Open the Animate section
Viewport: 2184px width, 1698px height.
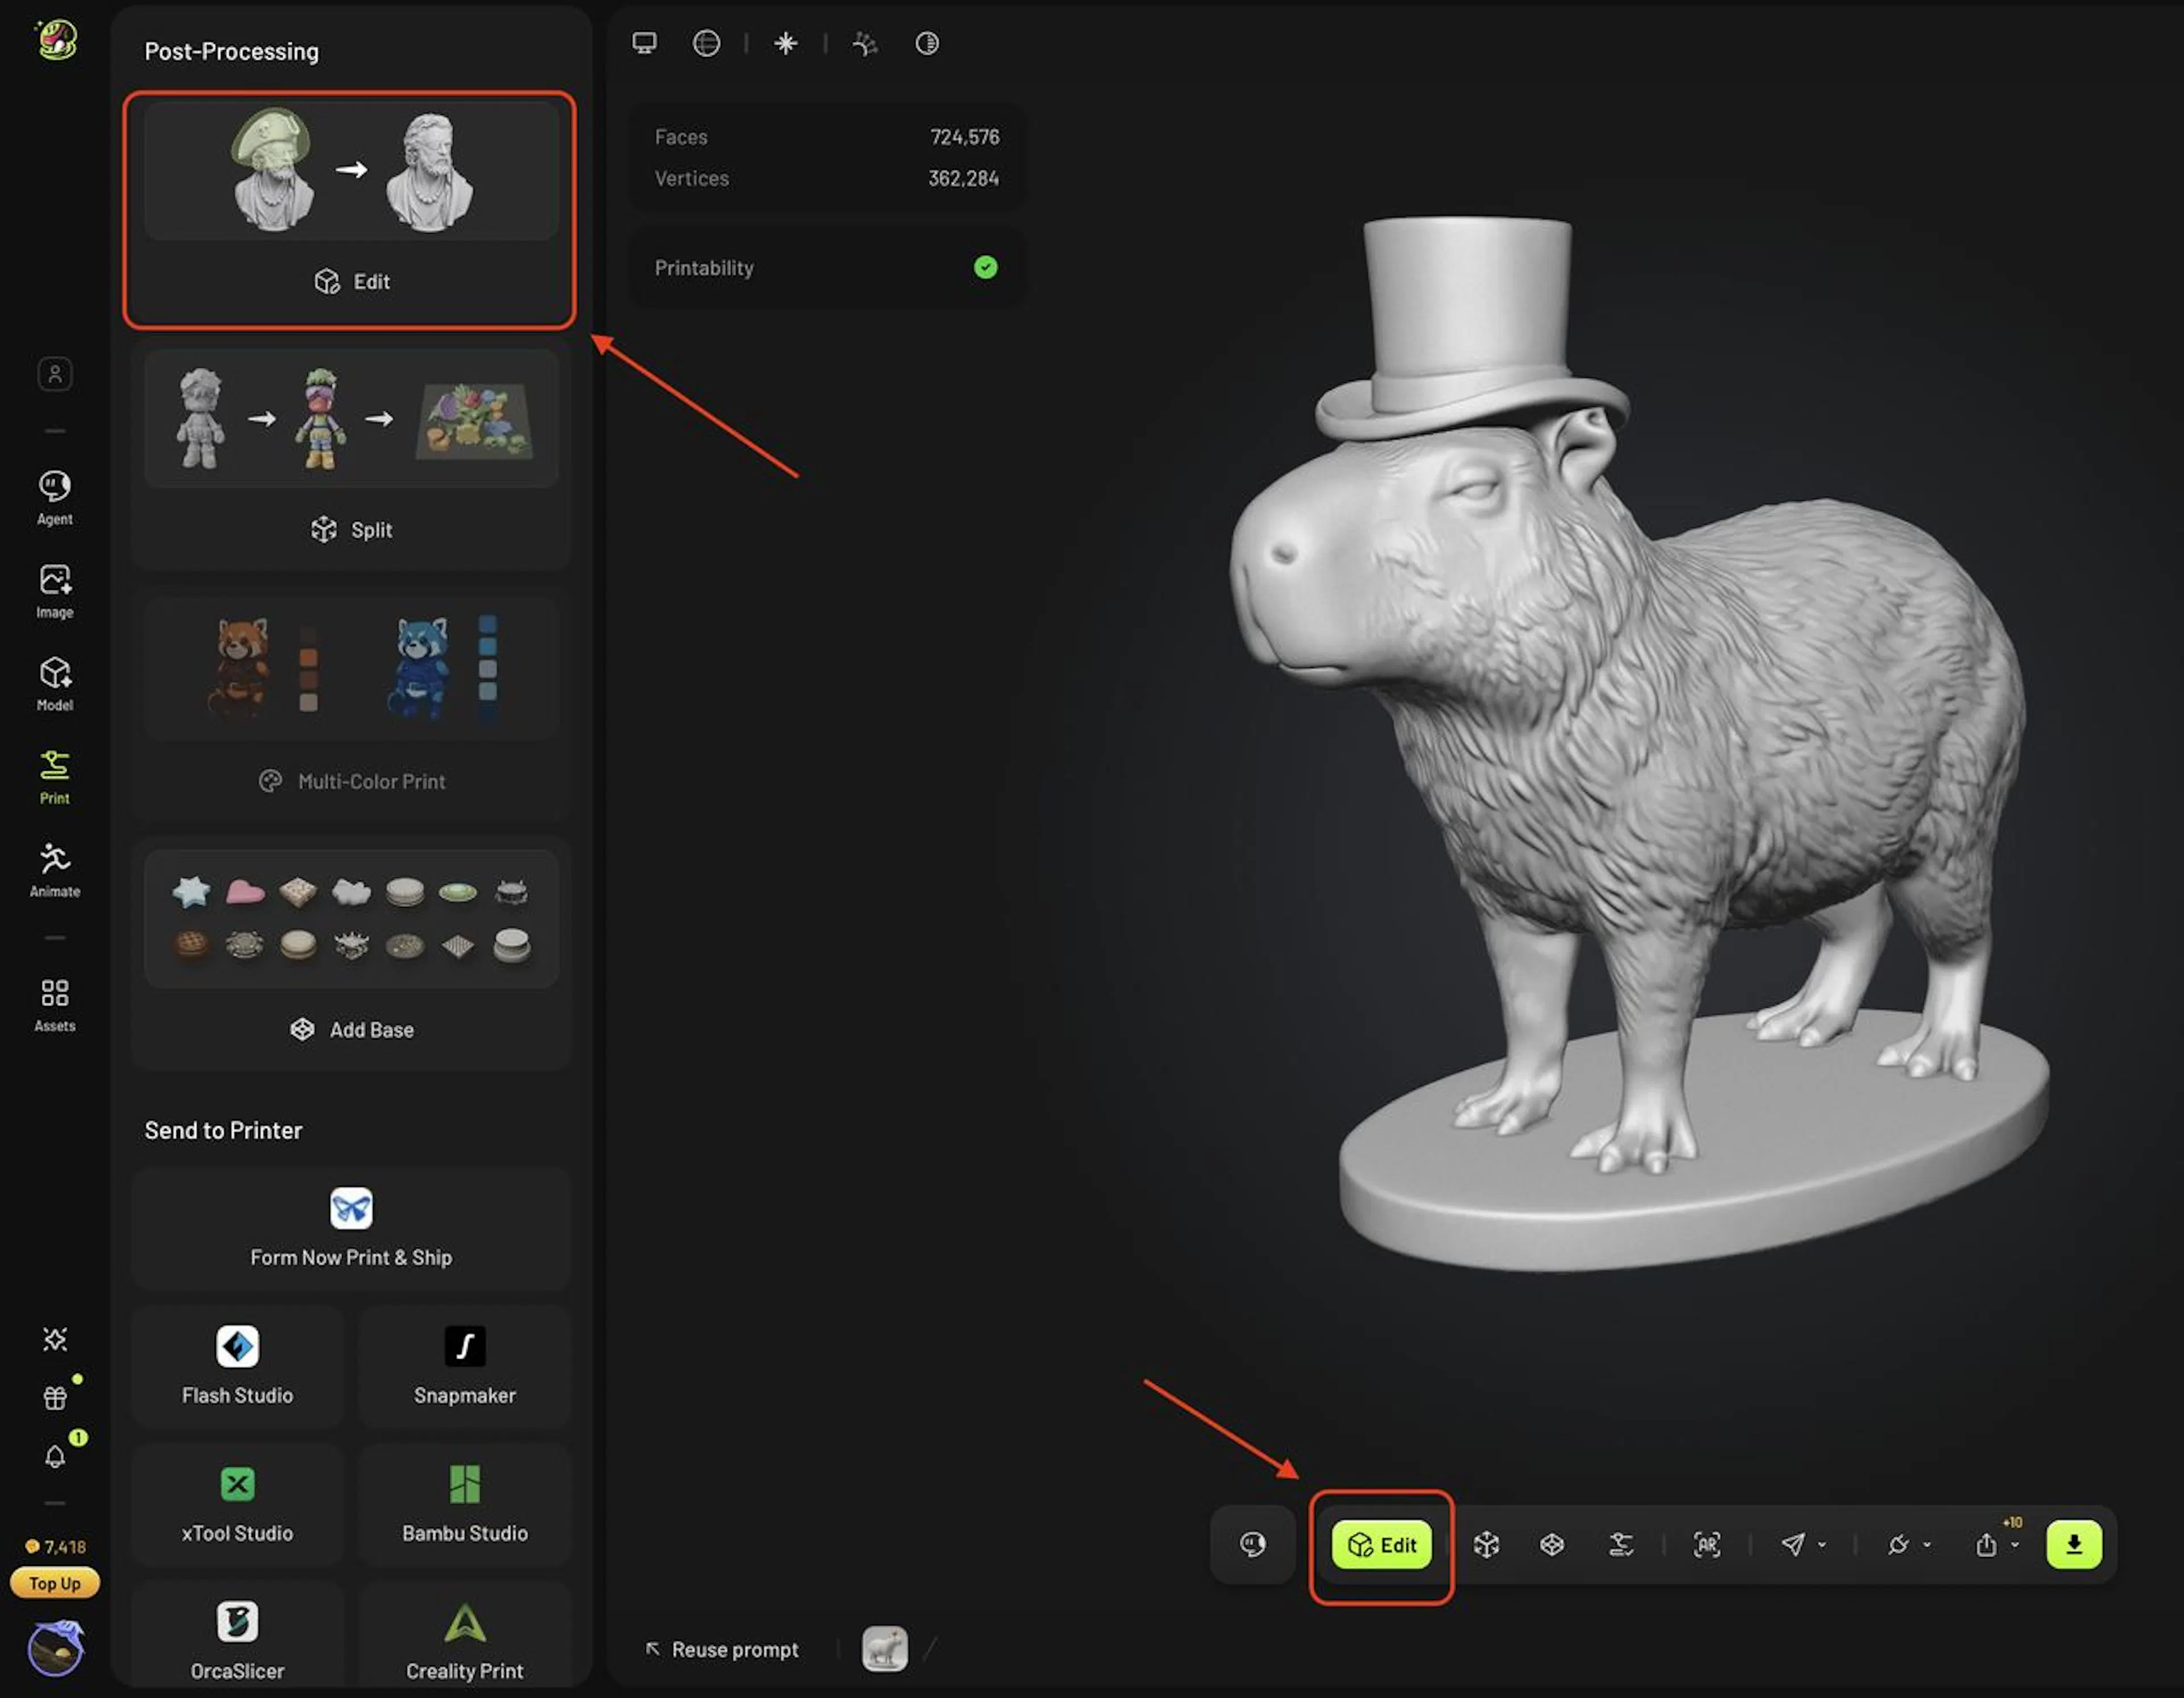click(54, 870)
